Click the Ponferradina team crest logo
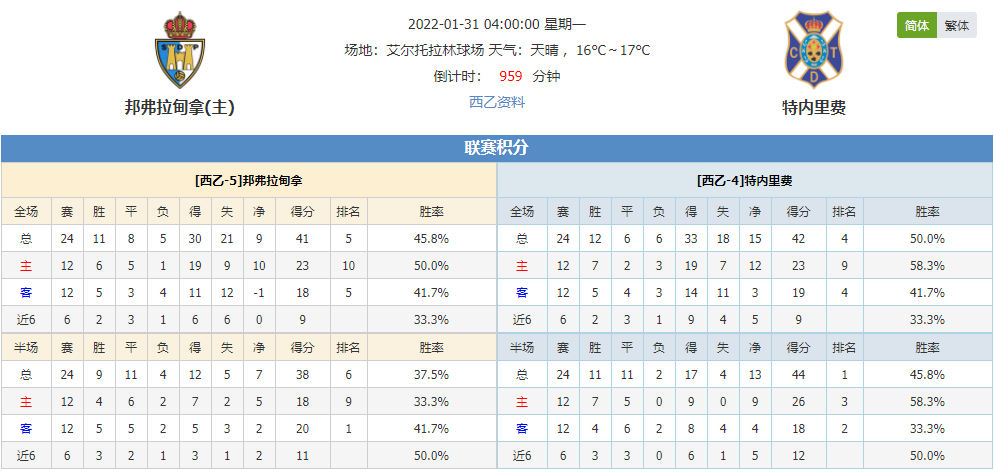 coord(180,50)
